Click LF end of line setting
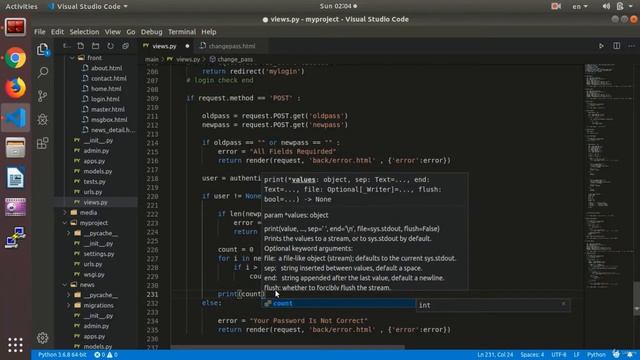 click(576, 355)
